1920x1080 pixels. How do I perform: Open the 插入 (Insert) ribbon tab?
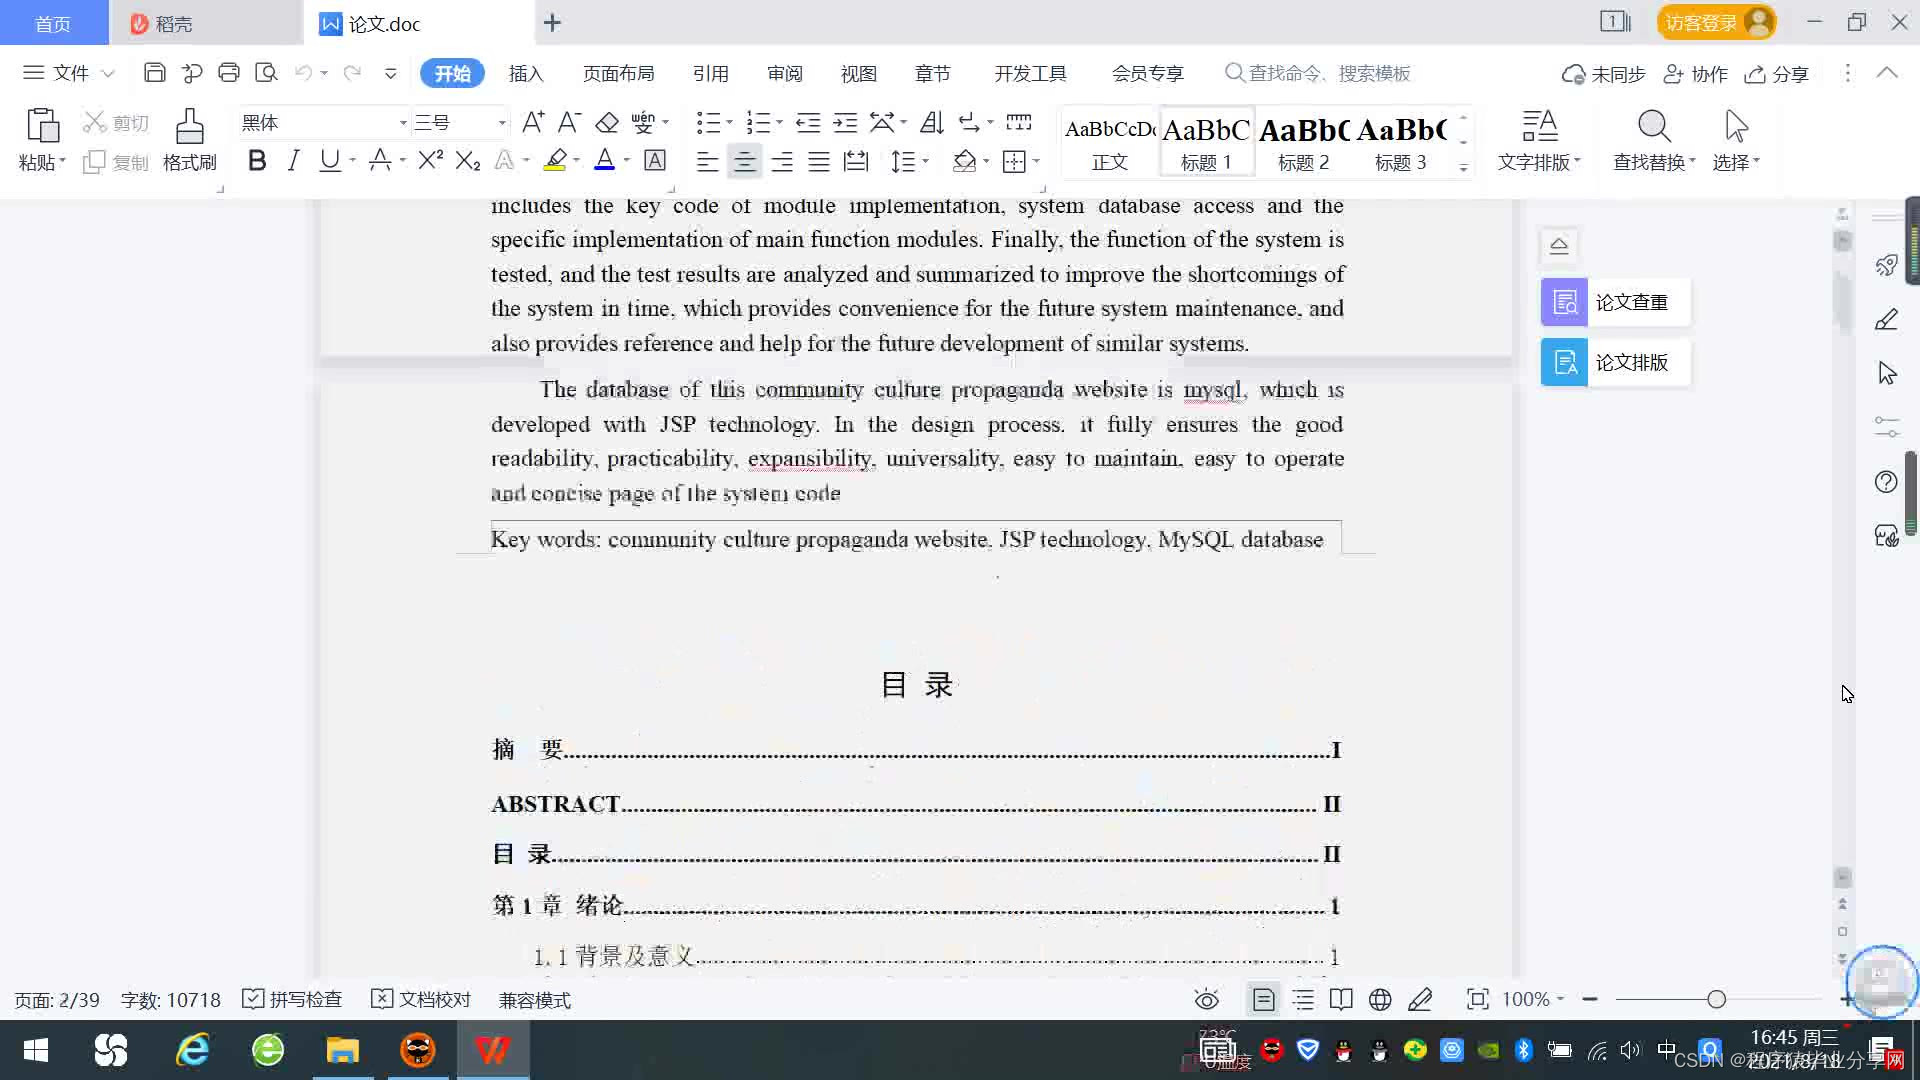point(525,73)
